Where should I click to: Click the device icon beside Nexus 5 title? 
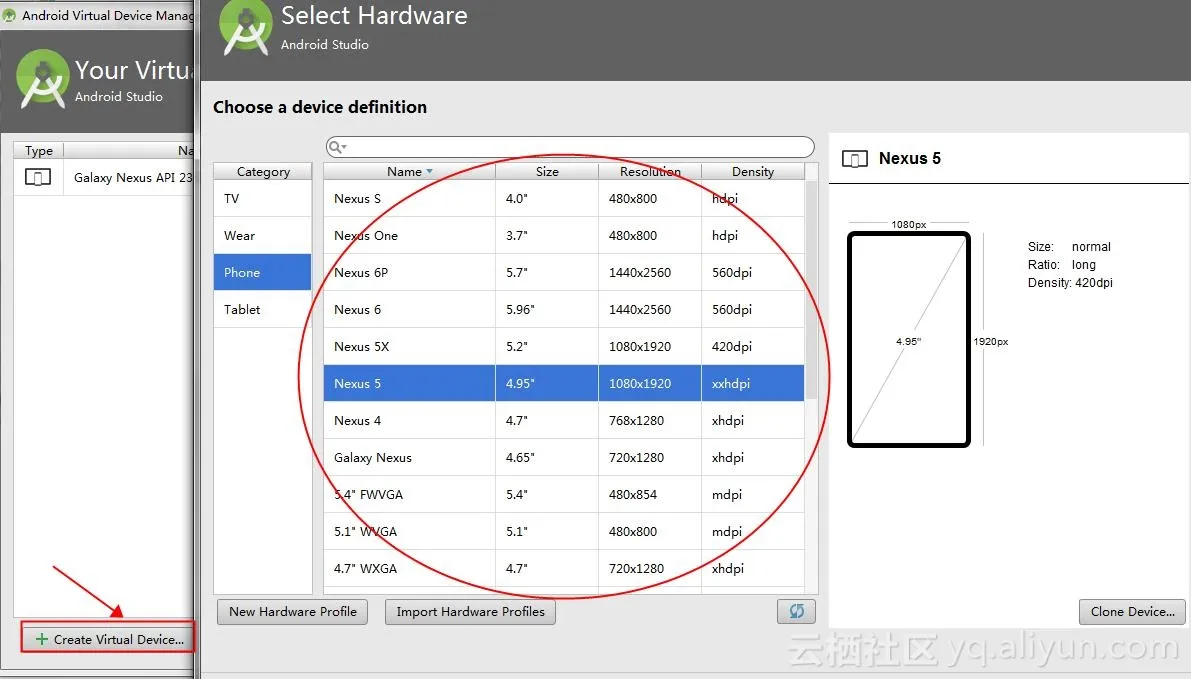click(x=855, y=159)
